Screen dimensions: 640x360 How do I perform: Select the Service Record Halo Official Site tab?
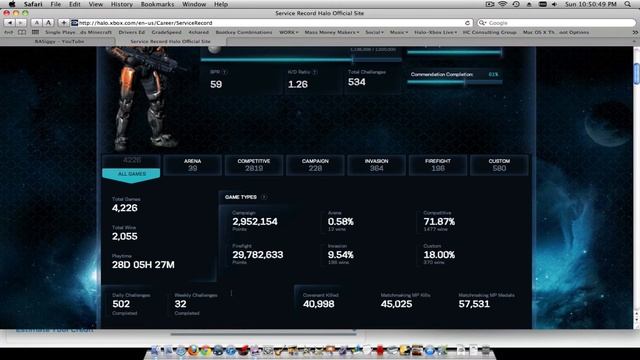[x=171, y=41]
